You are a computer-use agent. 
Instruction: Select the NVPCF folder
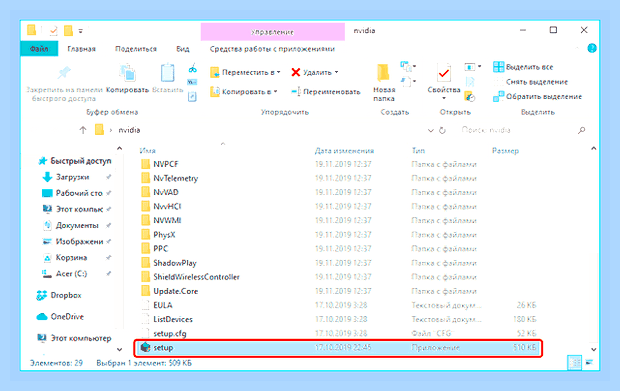[x=159, y=164]
